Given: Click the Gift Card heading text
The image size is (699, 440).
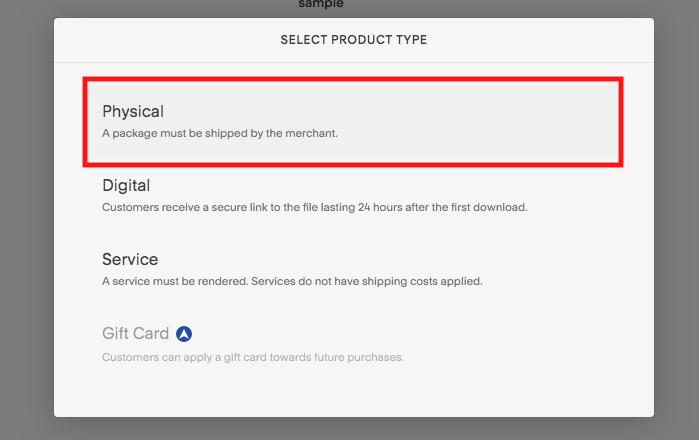Looking at the screenshot, I should click(136, 333).
